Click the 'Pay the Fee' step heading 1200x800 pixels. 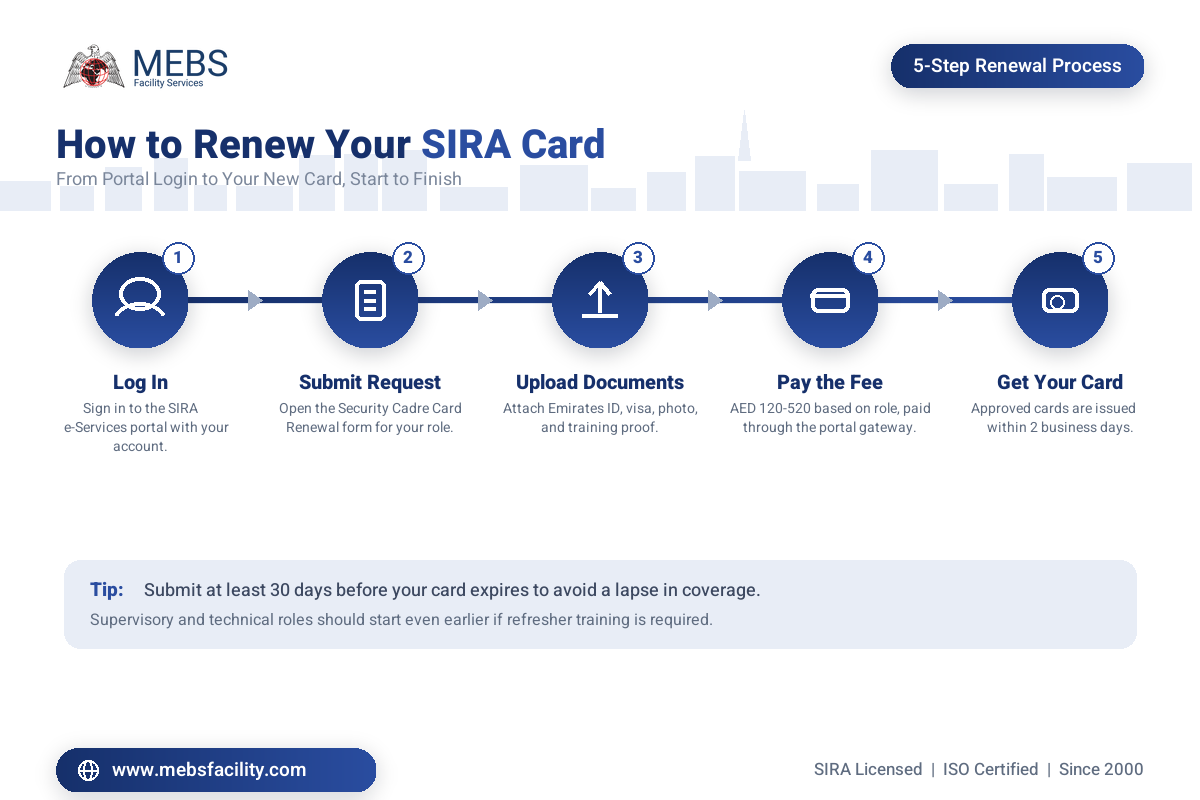click(830, 382)
